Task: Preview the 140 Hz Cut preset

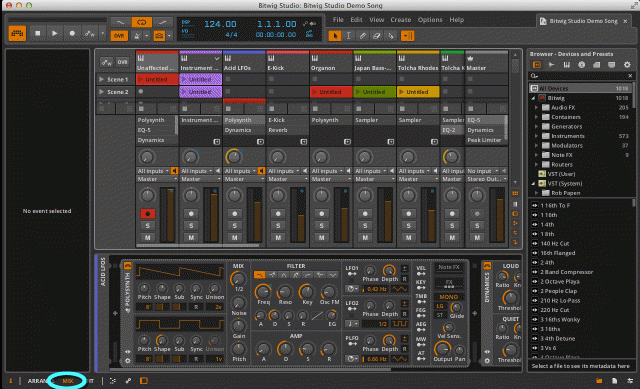Action: 535,243
